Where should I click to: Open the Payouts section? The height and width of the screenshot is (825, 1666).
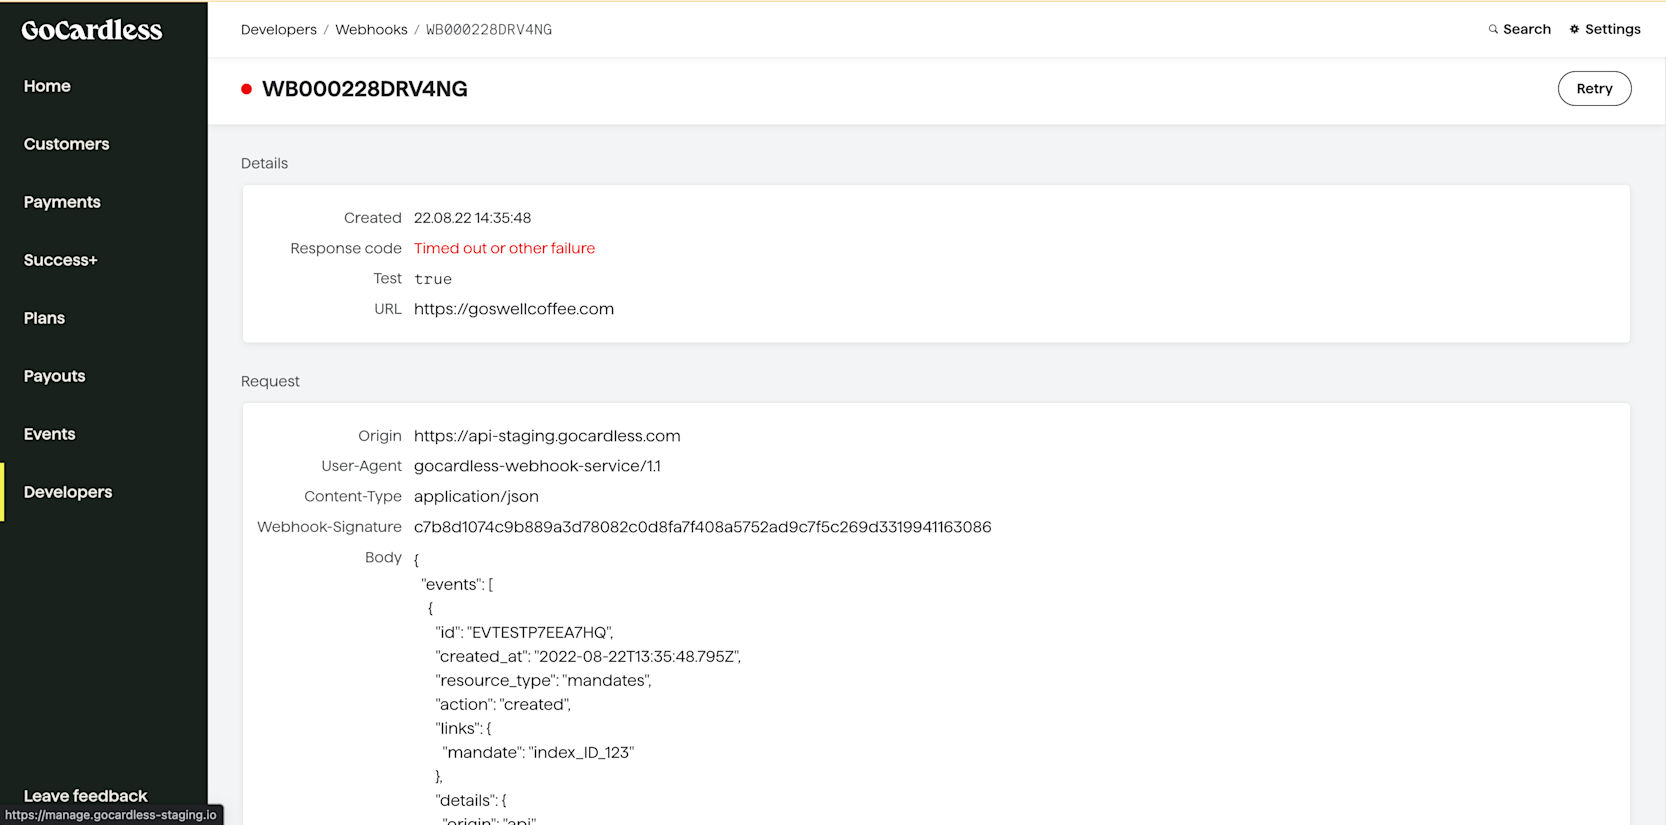coord(54,376)
